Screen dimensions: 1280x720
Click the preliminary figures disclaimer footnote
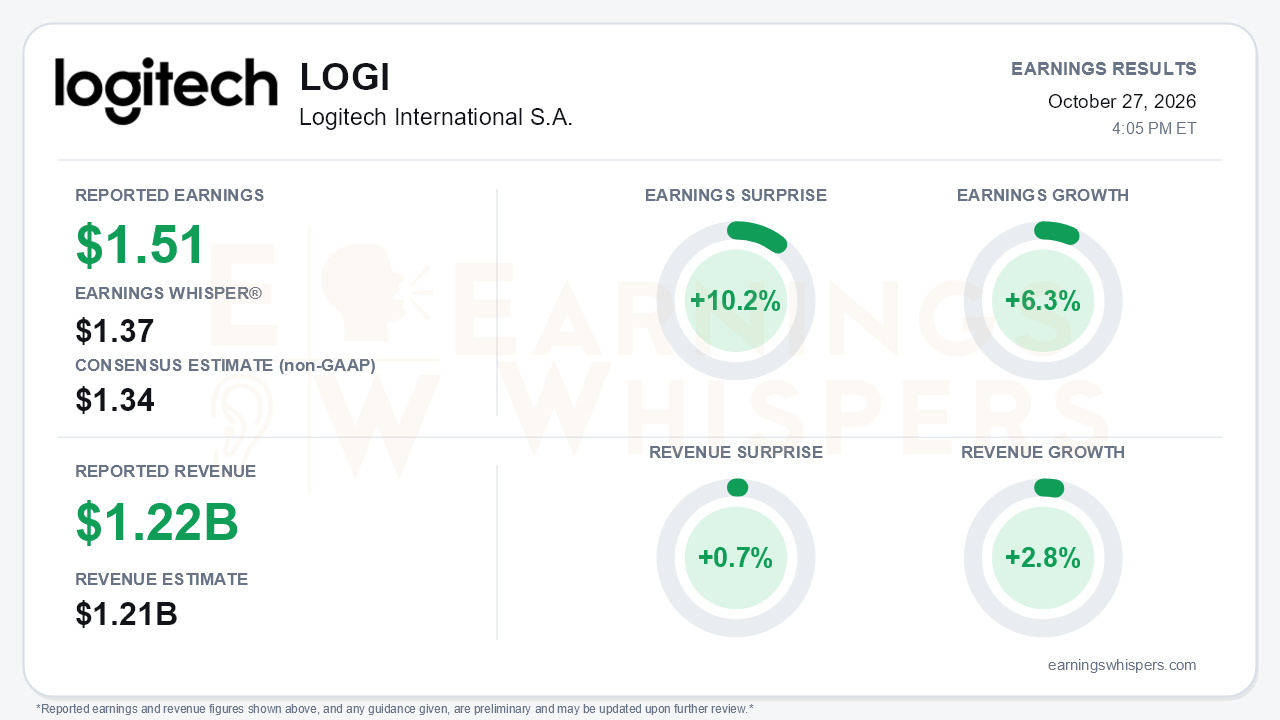[x=395, y=709]
